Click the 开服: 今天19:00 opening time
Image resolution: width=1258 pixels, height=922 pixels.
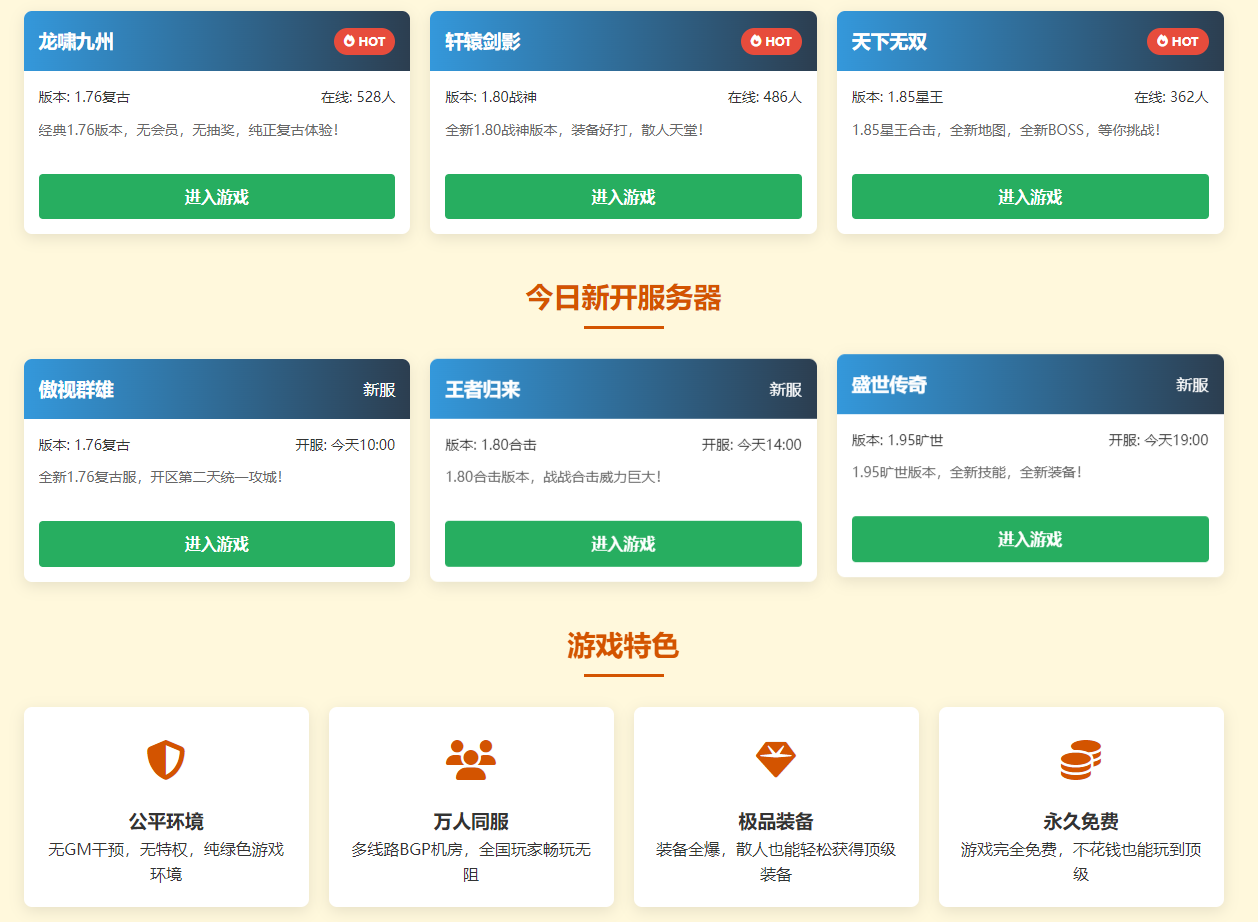pyautogui.click(x=1158, y=440)
